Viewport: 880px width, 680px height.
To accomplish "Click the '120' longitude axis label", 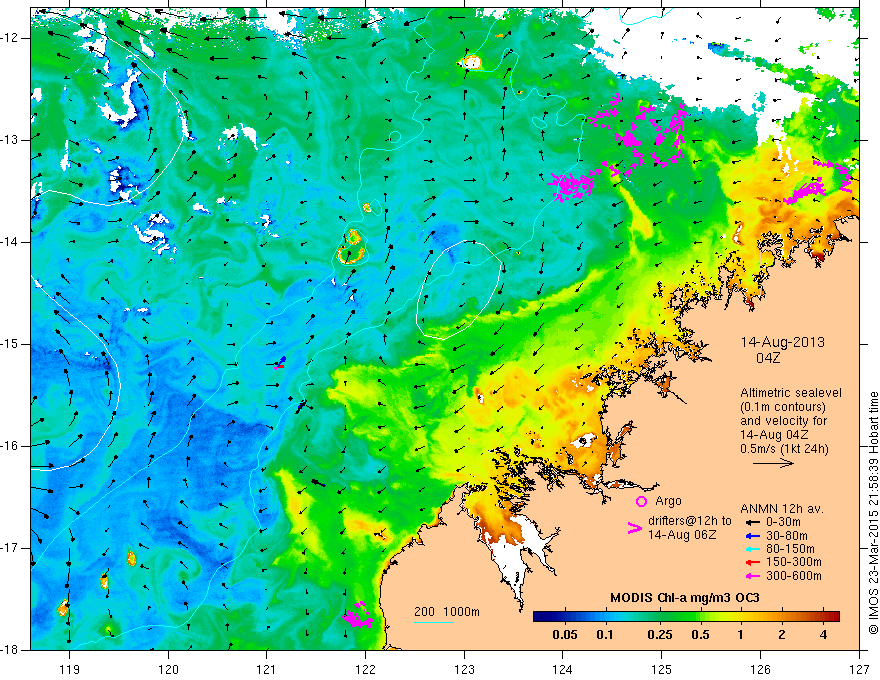I will click(168, 669).
